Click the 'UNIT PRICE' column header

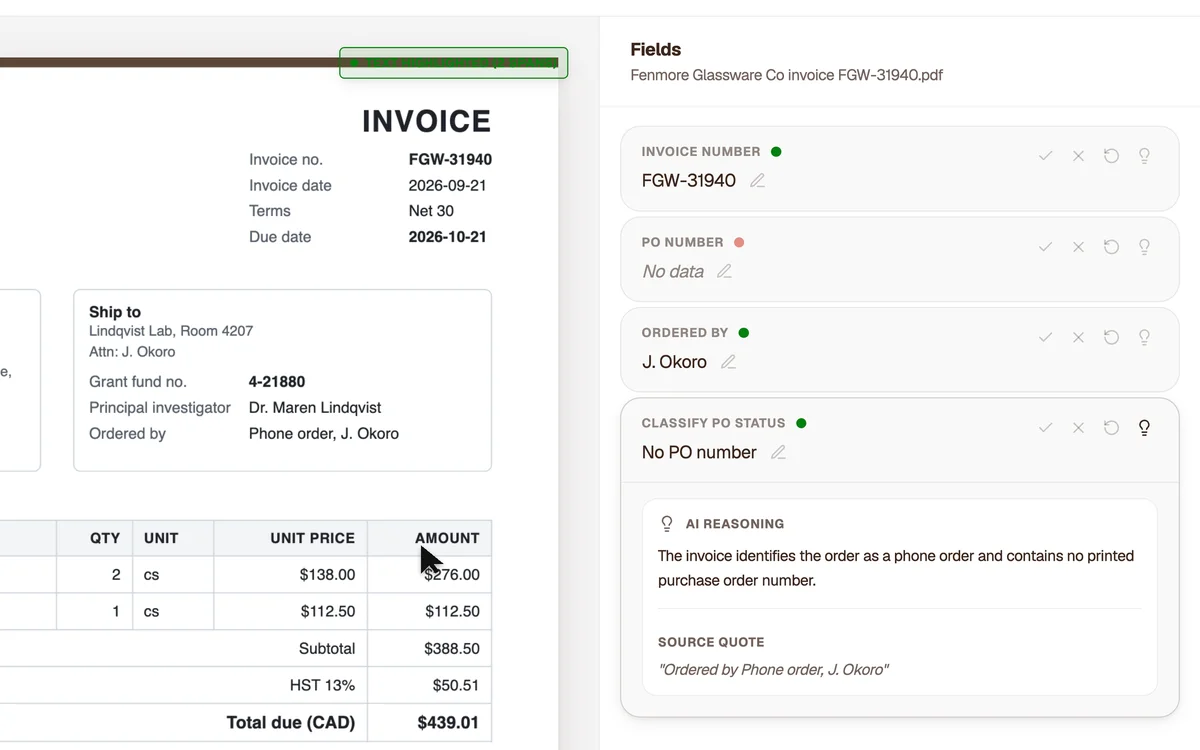[312, 538]
